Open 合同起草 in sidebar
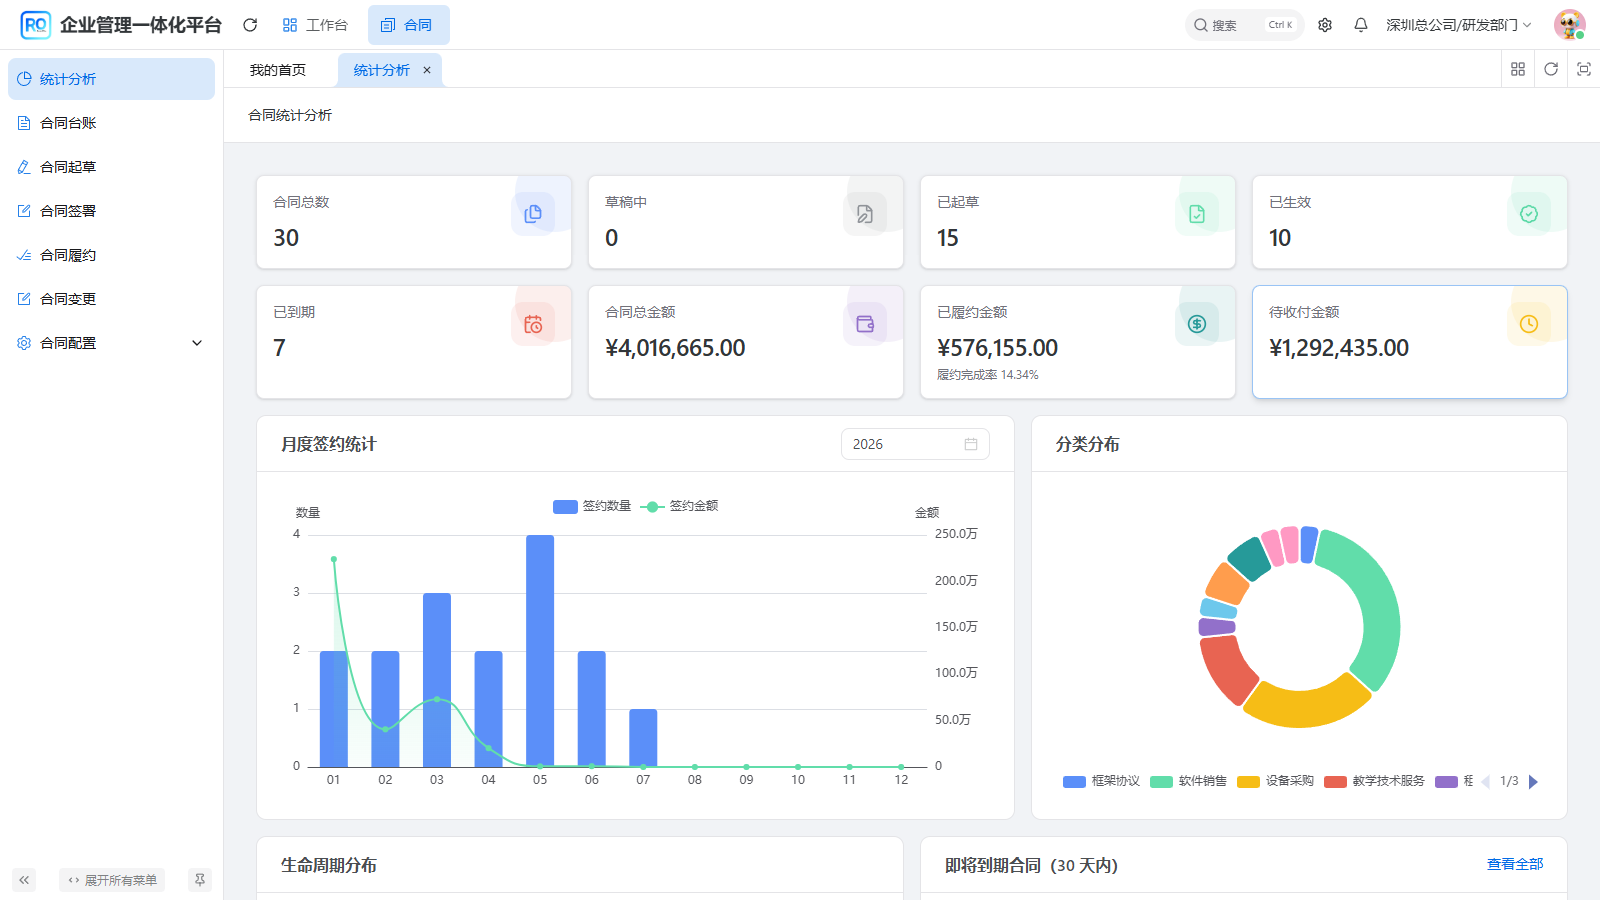 pyautogui.click(x=111, y=167)
